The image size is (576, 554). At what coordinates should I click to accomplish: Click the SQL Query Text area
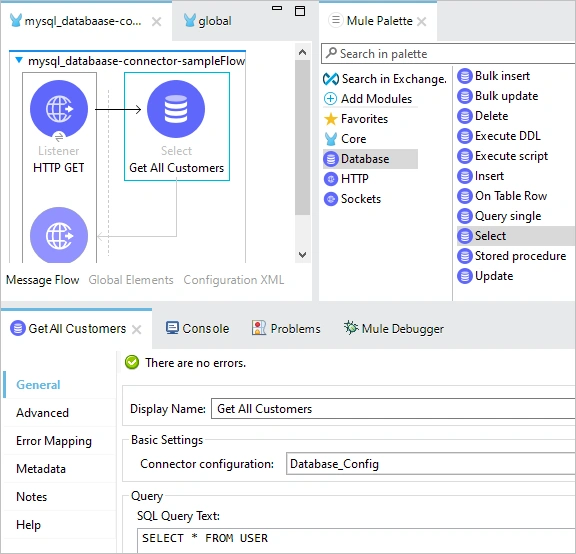pyautogui.click(x=356, y=540)
